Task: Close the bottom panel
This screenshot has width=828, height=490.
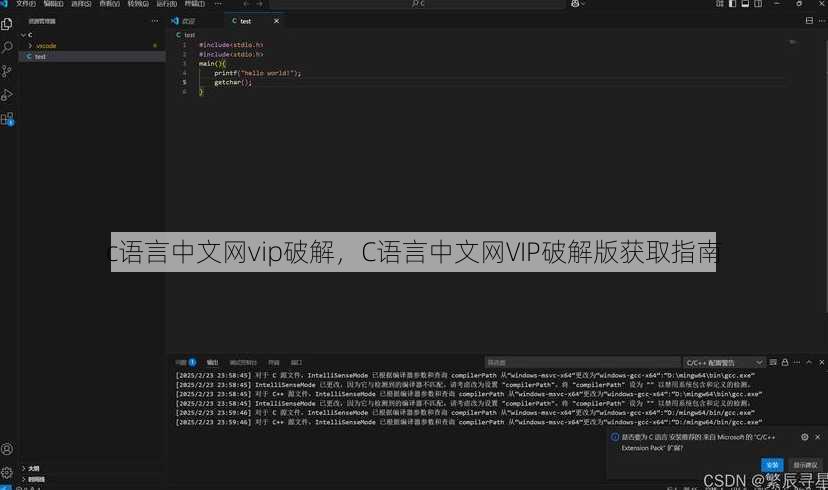Action: coord(822,362)
